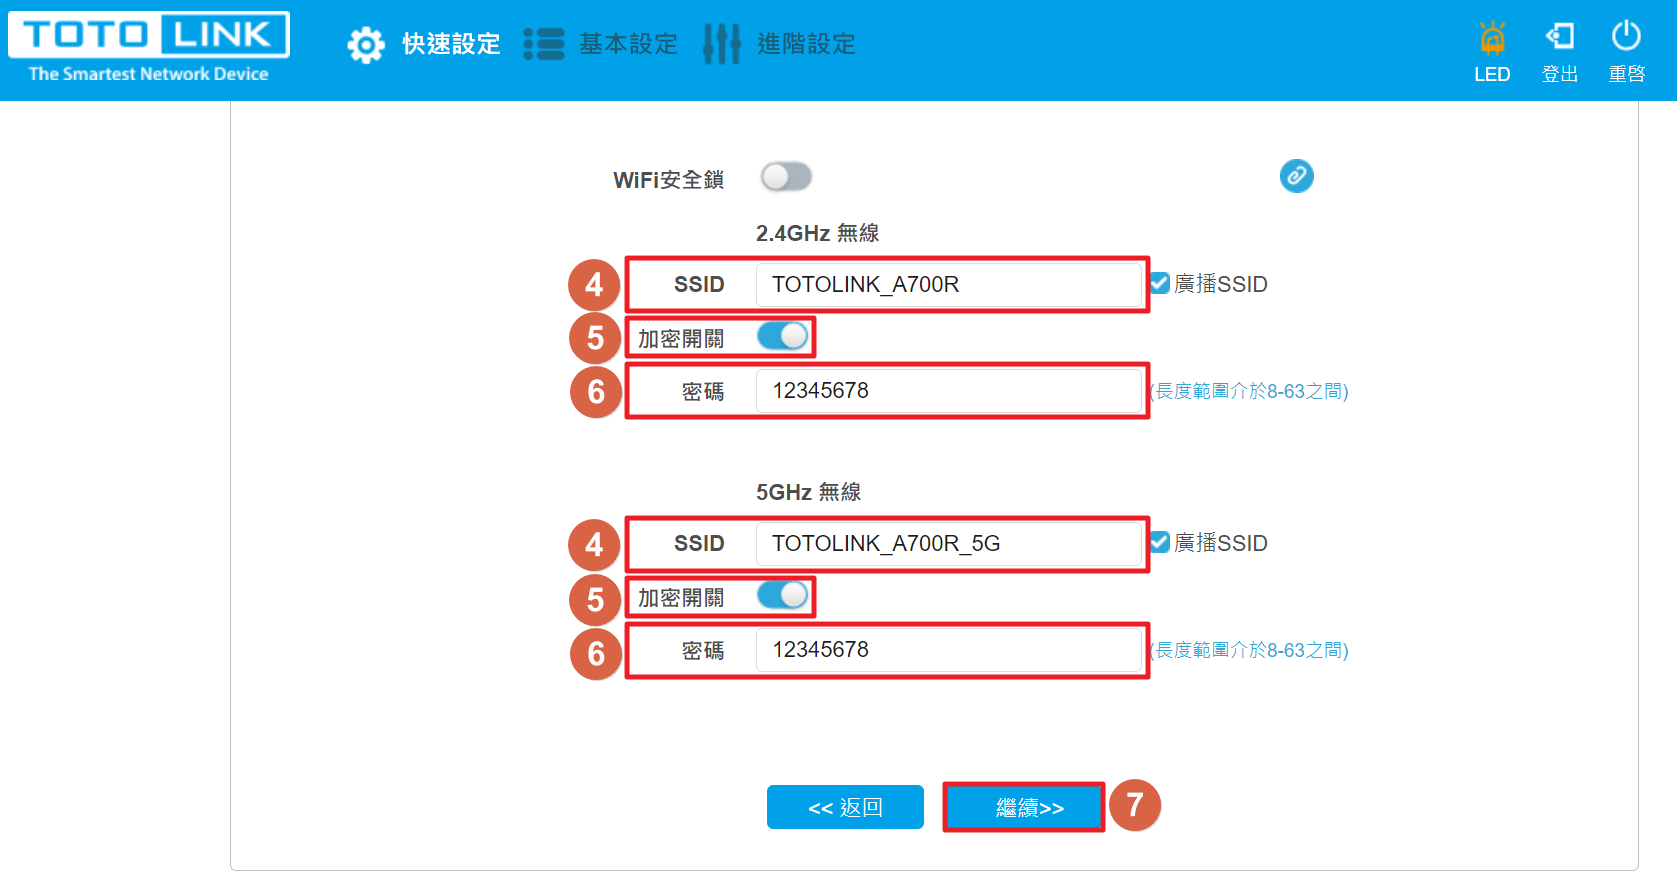Toggle the WiFi安全鎖 switch
The height and width of the screenshot is (881, 1677).
[x=786, y=178]
